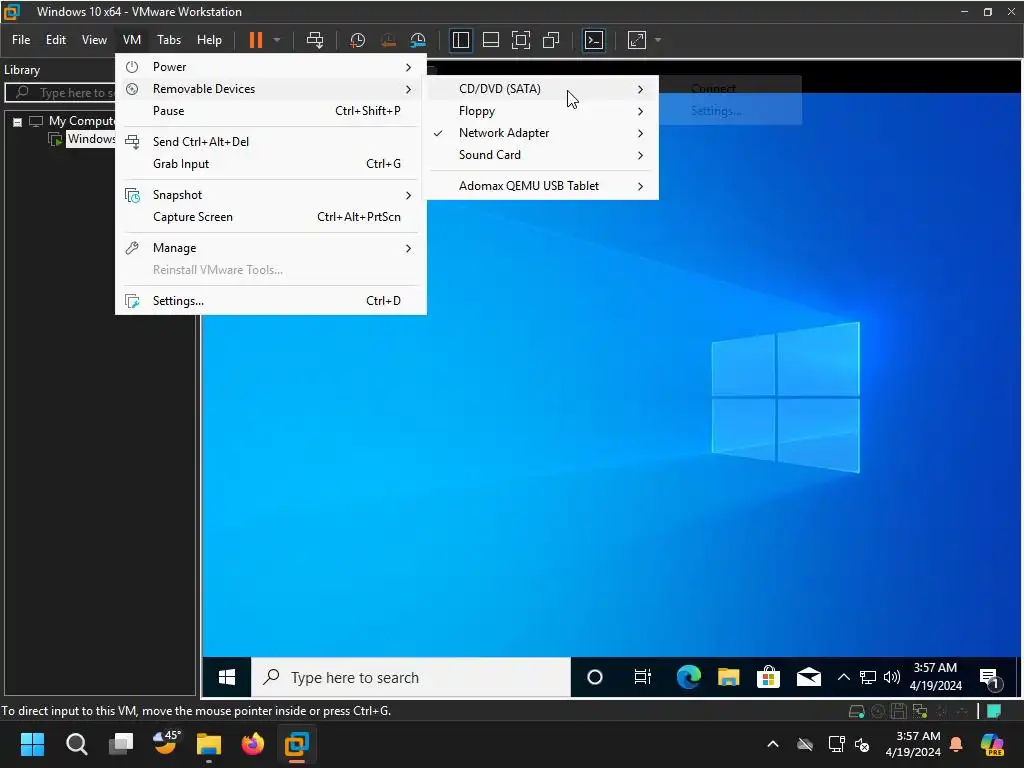1024x768 pixels.
Task: Choose Send Ctrl+Alt+Del menu entry
Action: [270, 142]
